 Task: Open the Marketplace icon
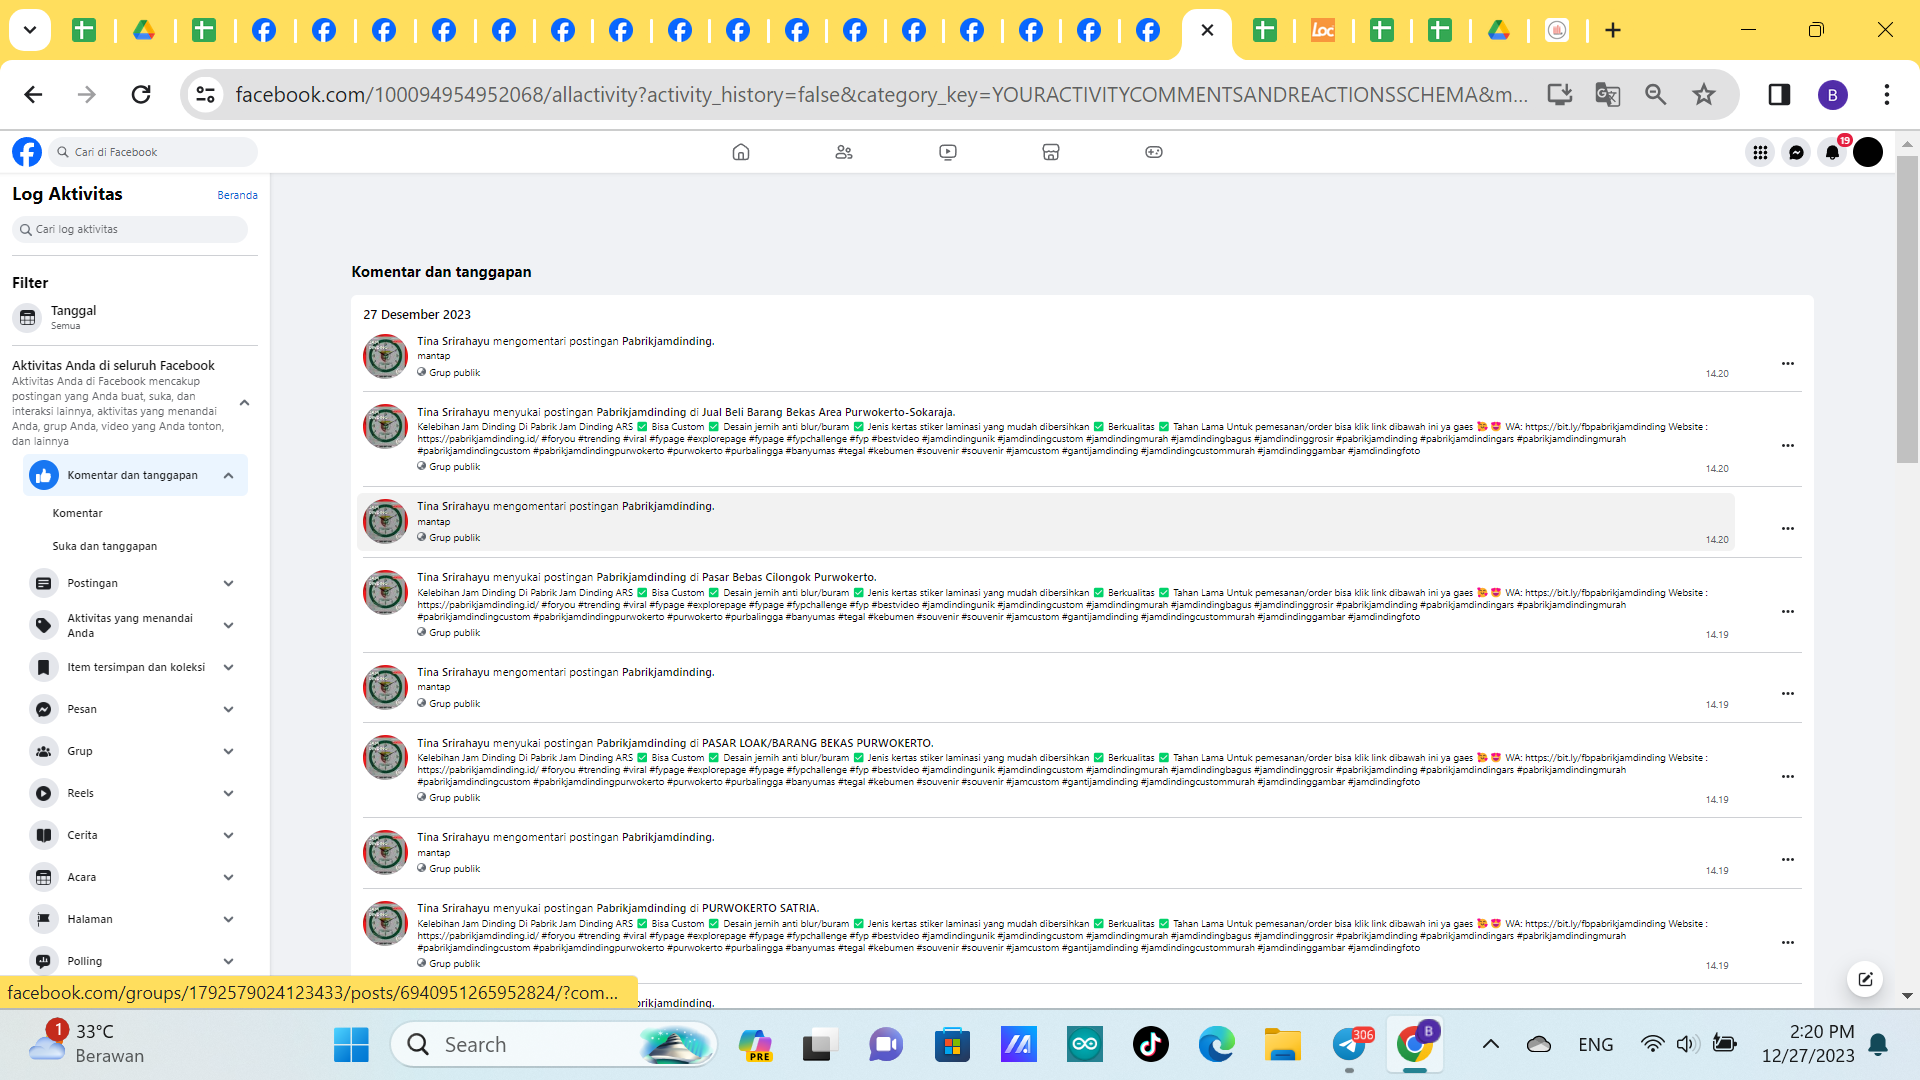pos(1050,152)
